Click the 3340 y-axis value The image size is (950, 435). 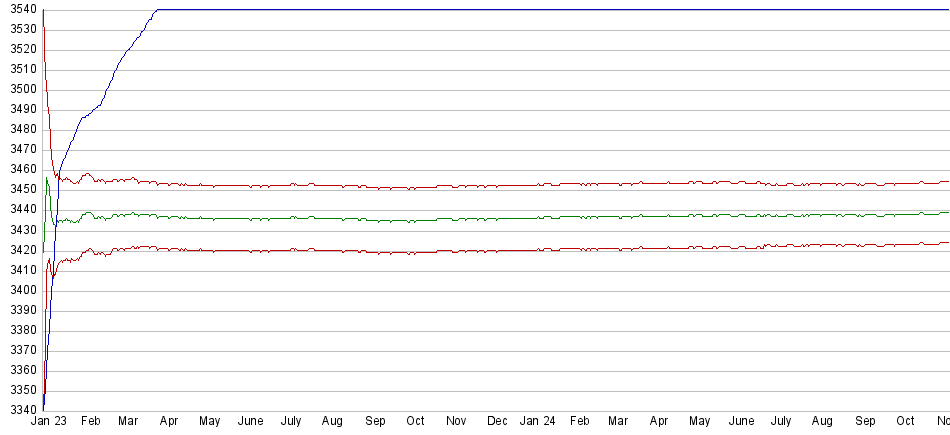pos(20,410)
